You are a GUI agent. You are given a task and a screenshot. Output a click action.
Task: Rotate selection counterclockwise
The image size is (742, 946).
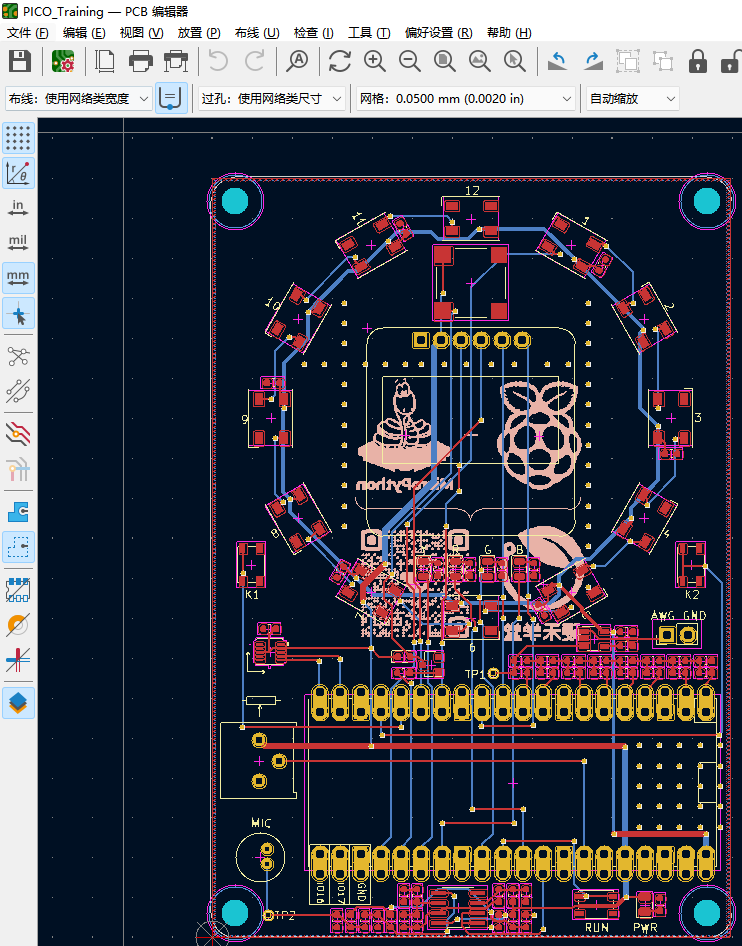(557, 61)
